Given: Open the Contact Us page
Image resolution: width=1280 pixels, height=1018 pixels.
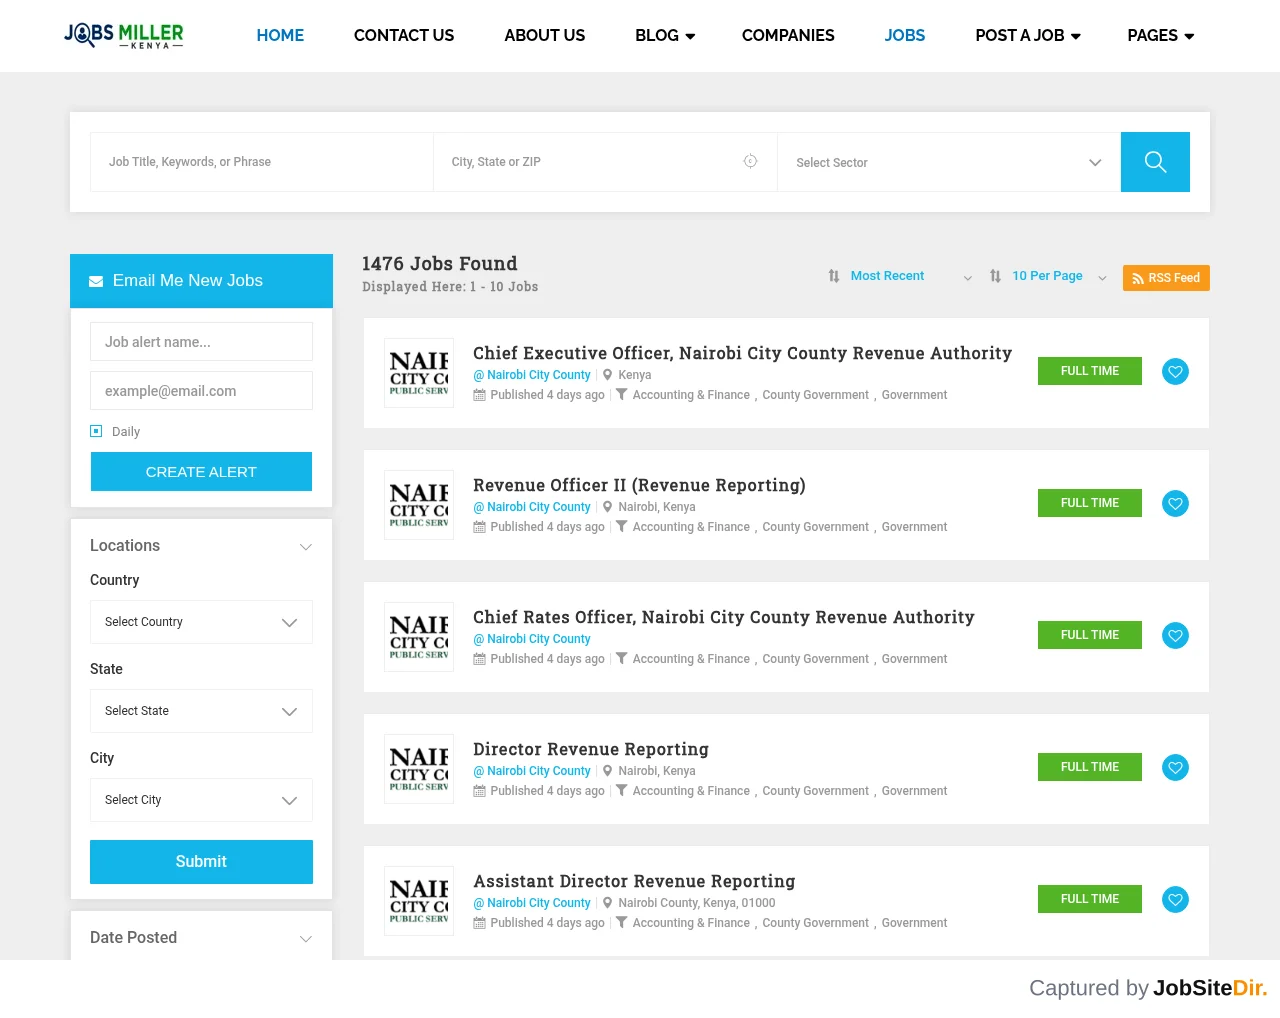Looking at the screenshot, I should 404,36.
